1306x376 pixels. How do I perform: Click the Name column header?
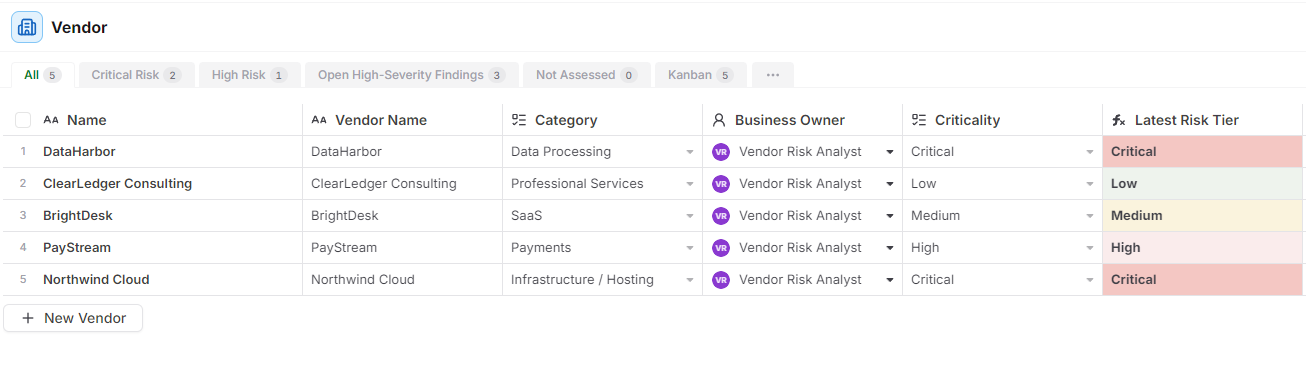[x=153, y=120]
